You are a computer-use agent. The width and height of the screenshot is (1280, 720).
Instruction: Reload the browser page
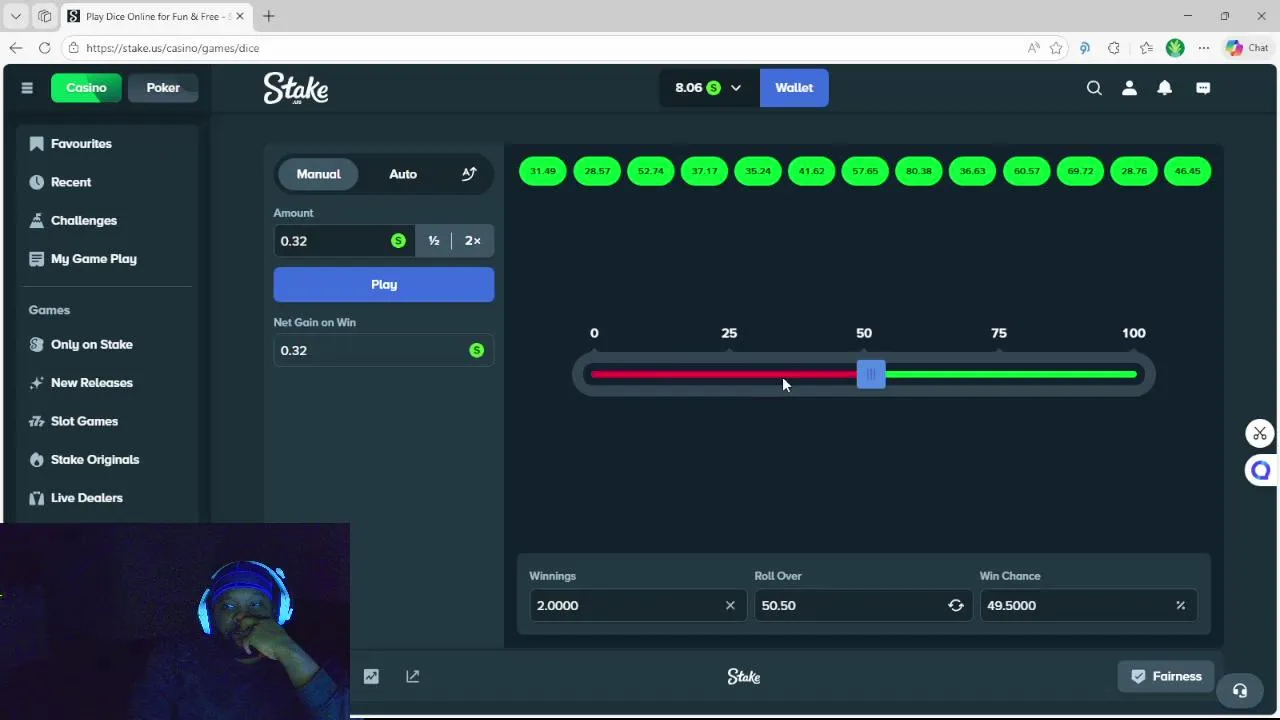coord(45,48)
